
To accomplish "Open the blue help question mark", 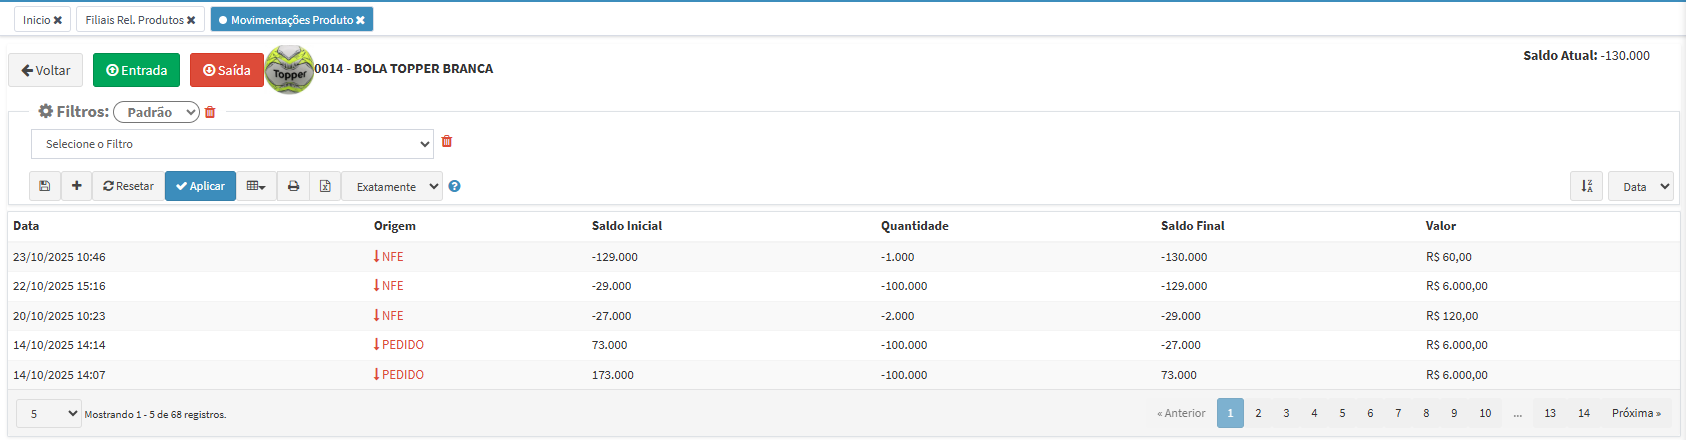I will click(455, 186).
